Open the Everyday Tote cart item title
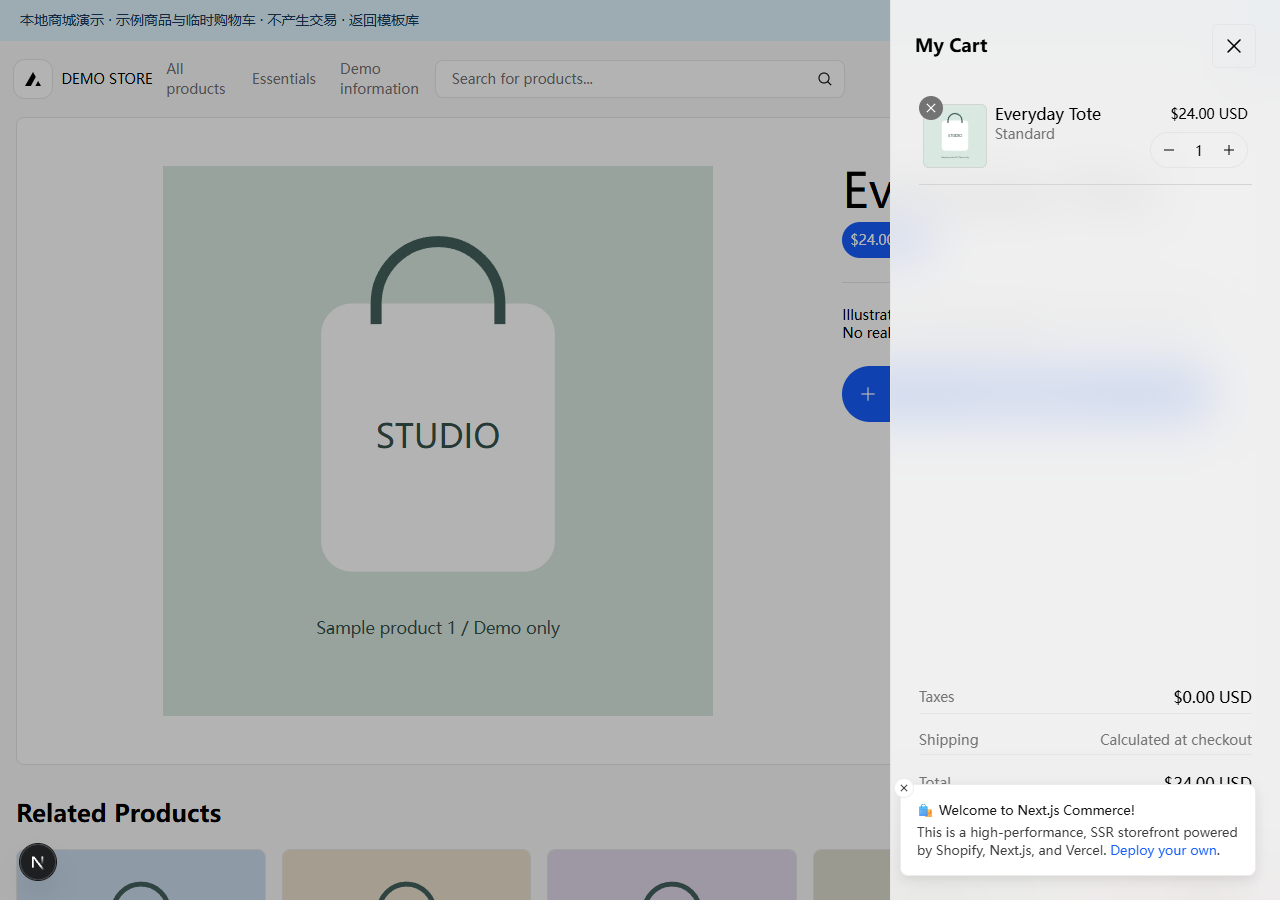 coord(1047,114)
